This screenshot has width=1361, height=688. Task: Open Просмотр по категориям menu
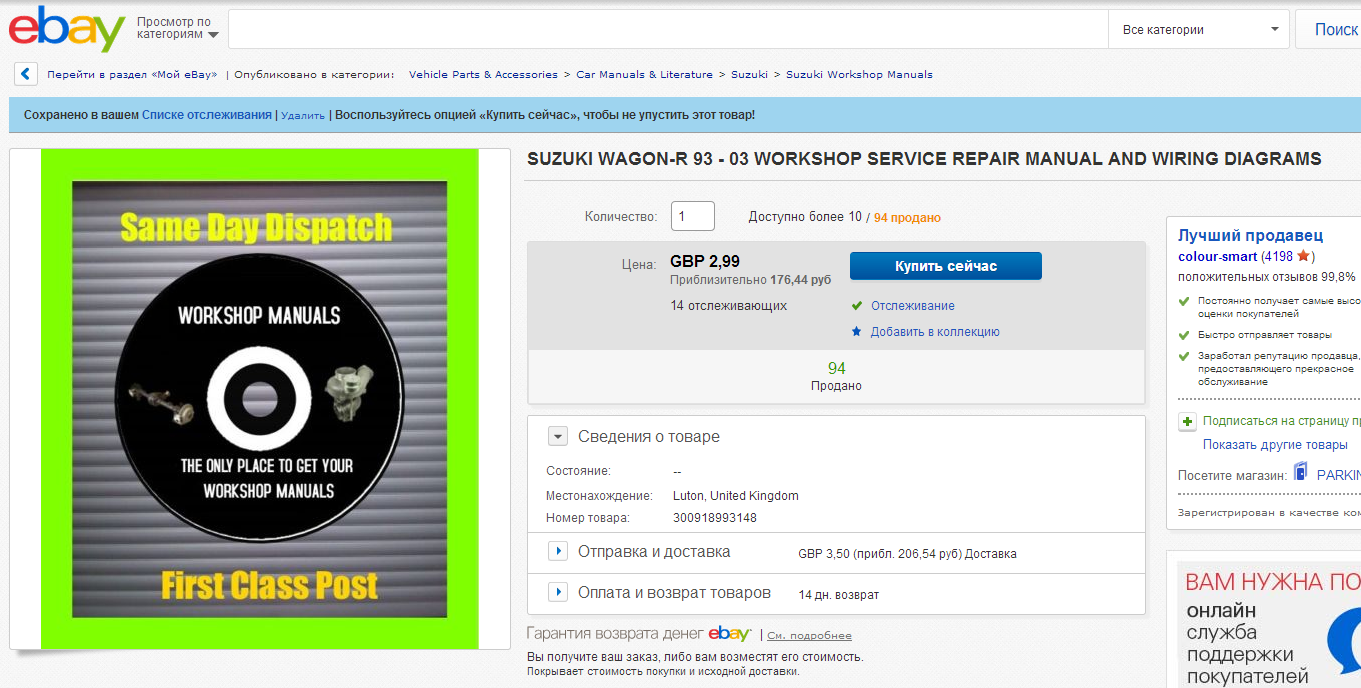pos(177,28)
